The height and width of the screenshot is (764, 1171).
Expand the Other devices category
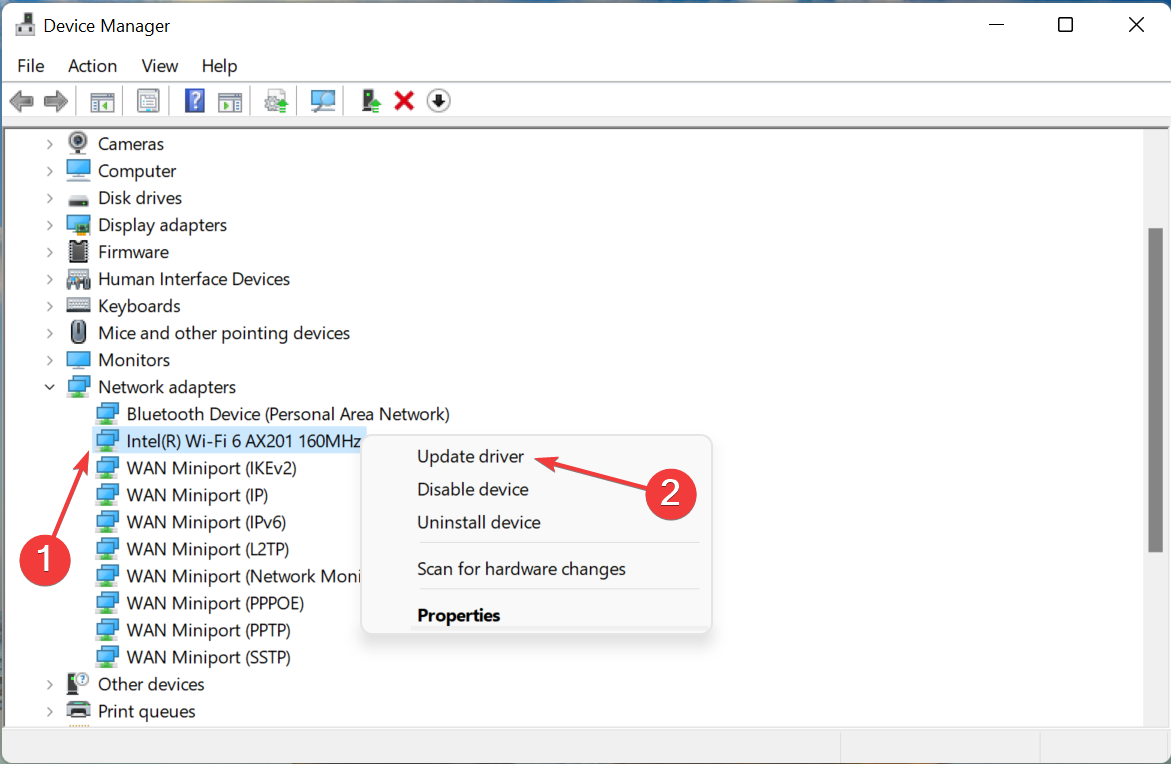pos(49,684)
